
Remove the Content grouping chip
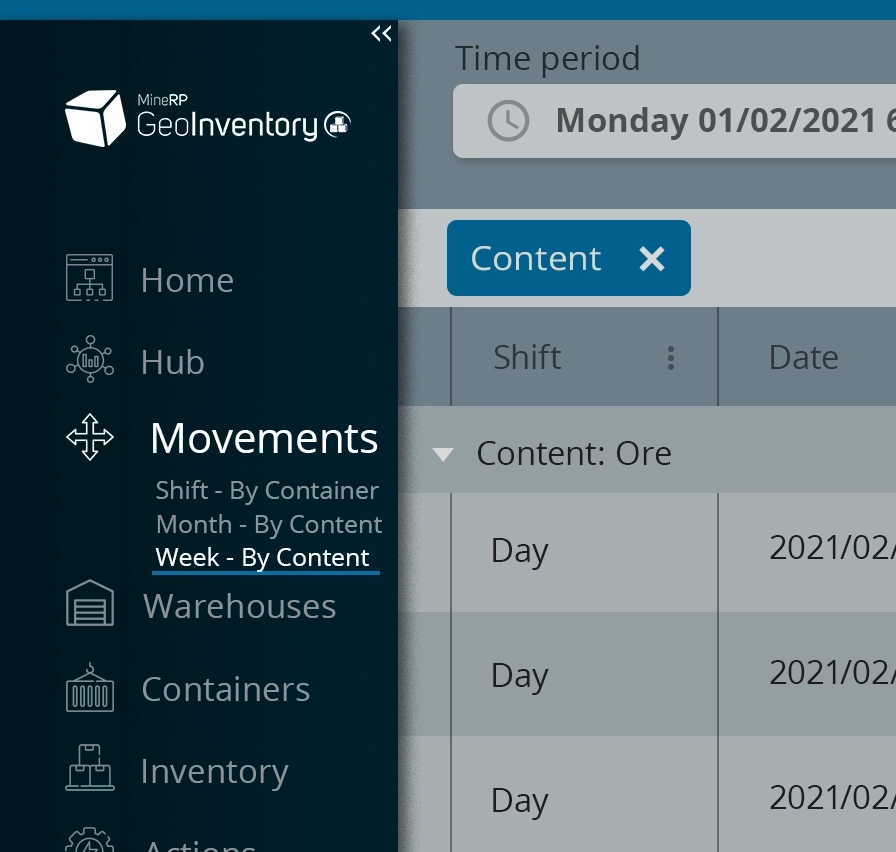click(652, 259)
